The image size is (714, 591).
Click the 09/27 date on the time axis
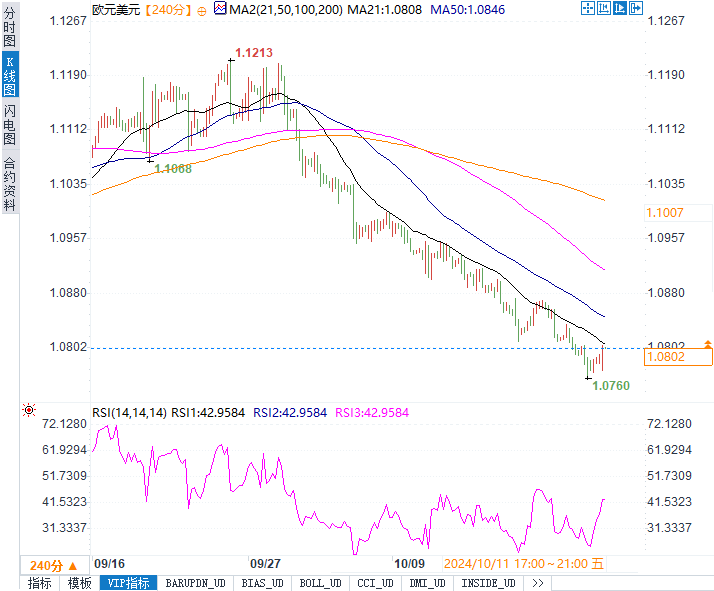click(x=265, y=564)
